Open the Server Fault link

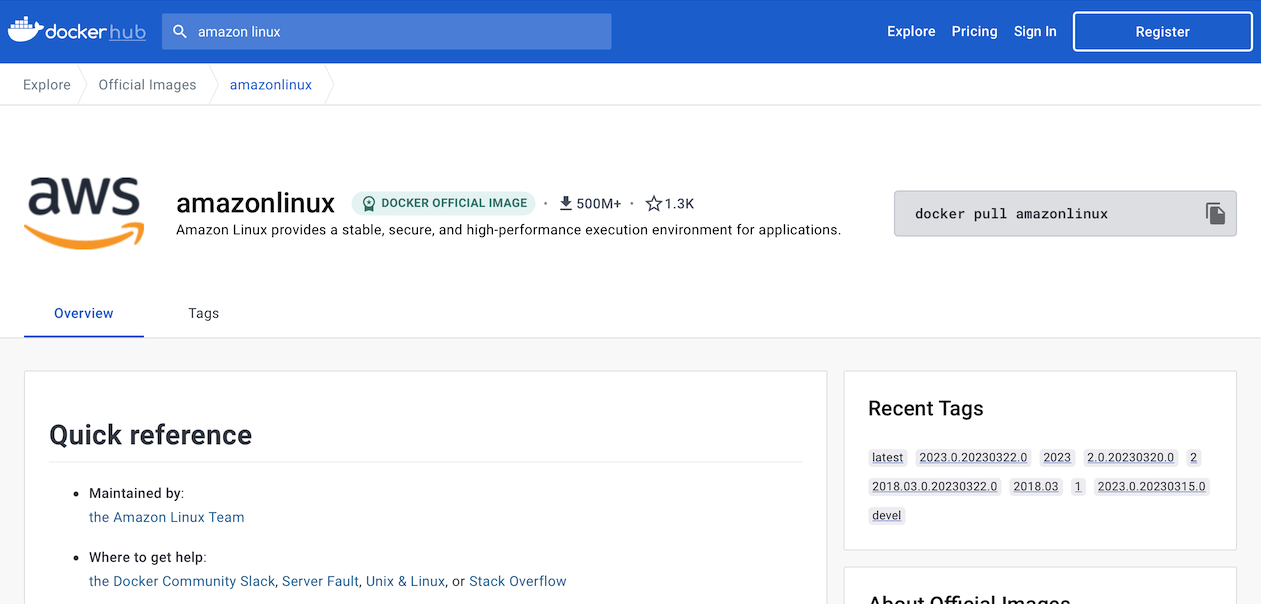pyautogui.click(x=320, y=581)
